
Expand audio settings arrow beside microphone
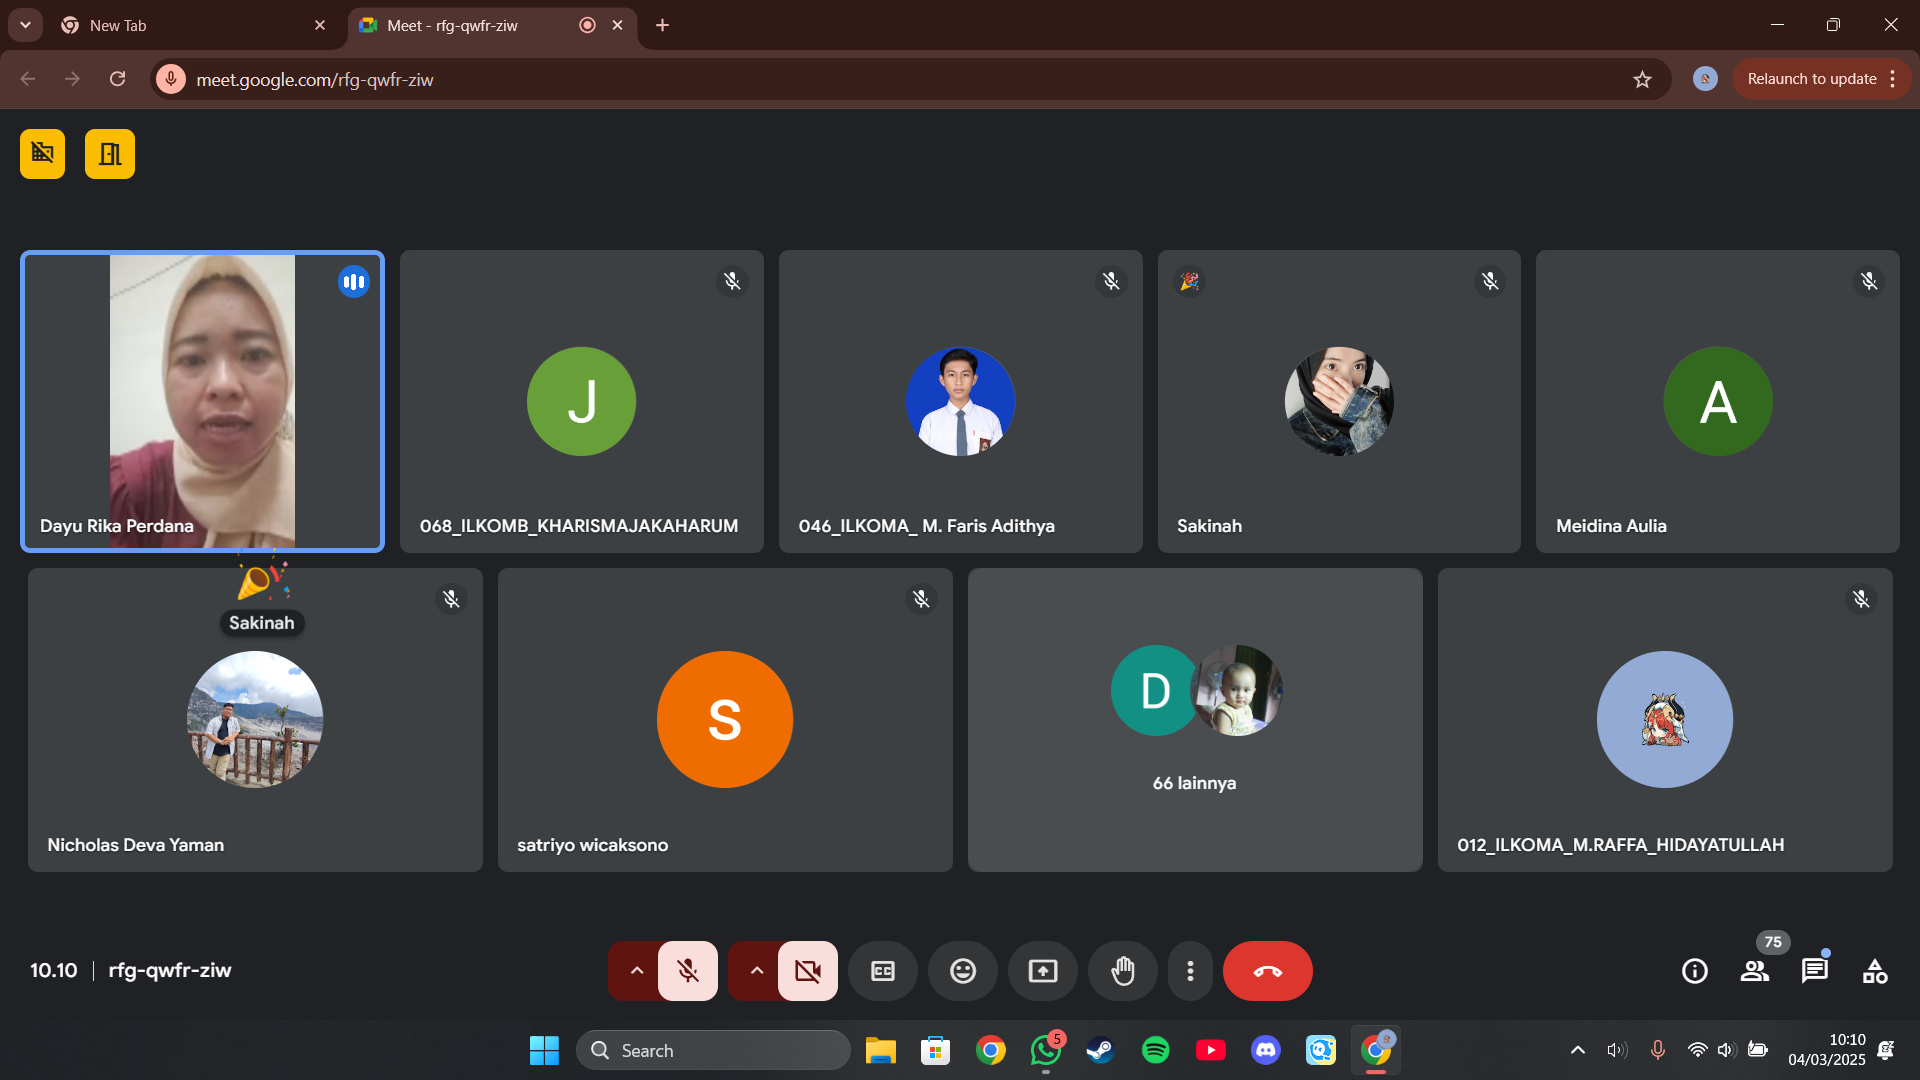click(x=636, y=971)
